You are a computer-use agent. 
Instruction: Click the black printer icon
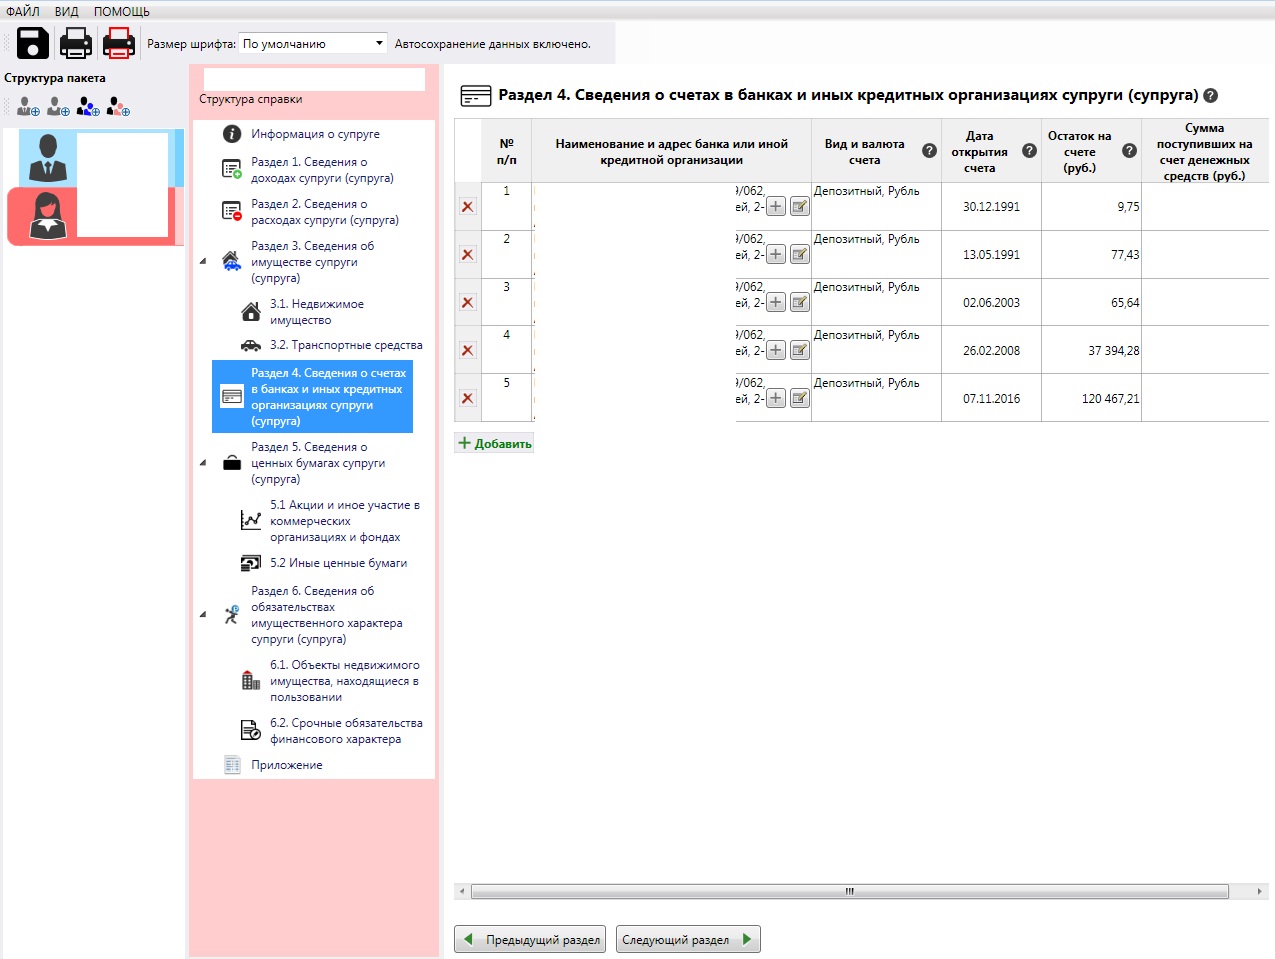click(x=76, y=43)
